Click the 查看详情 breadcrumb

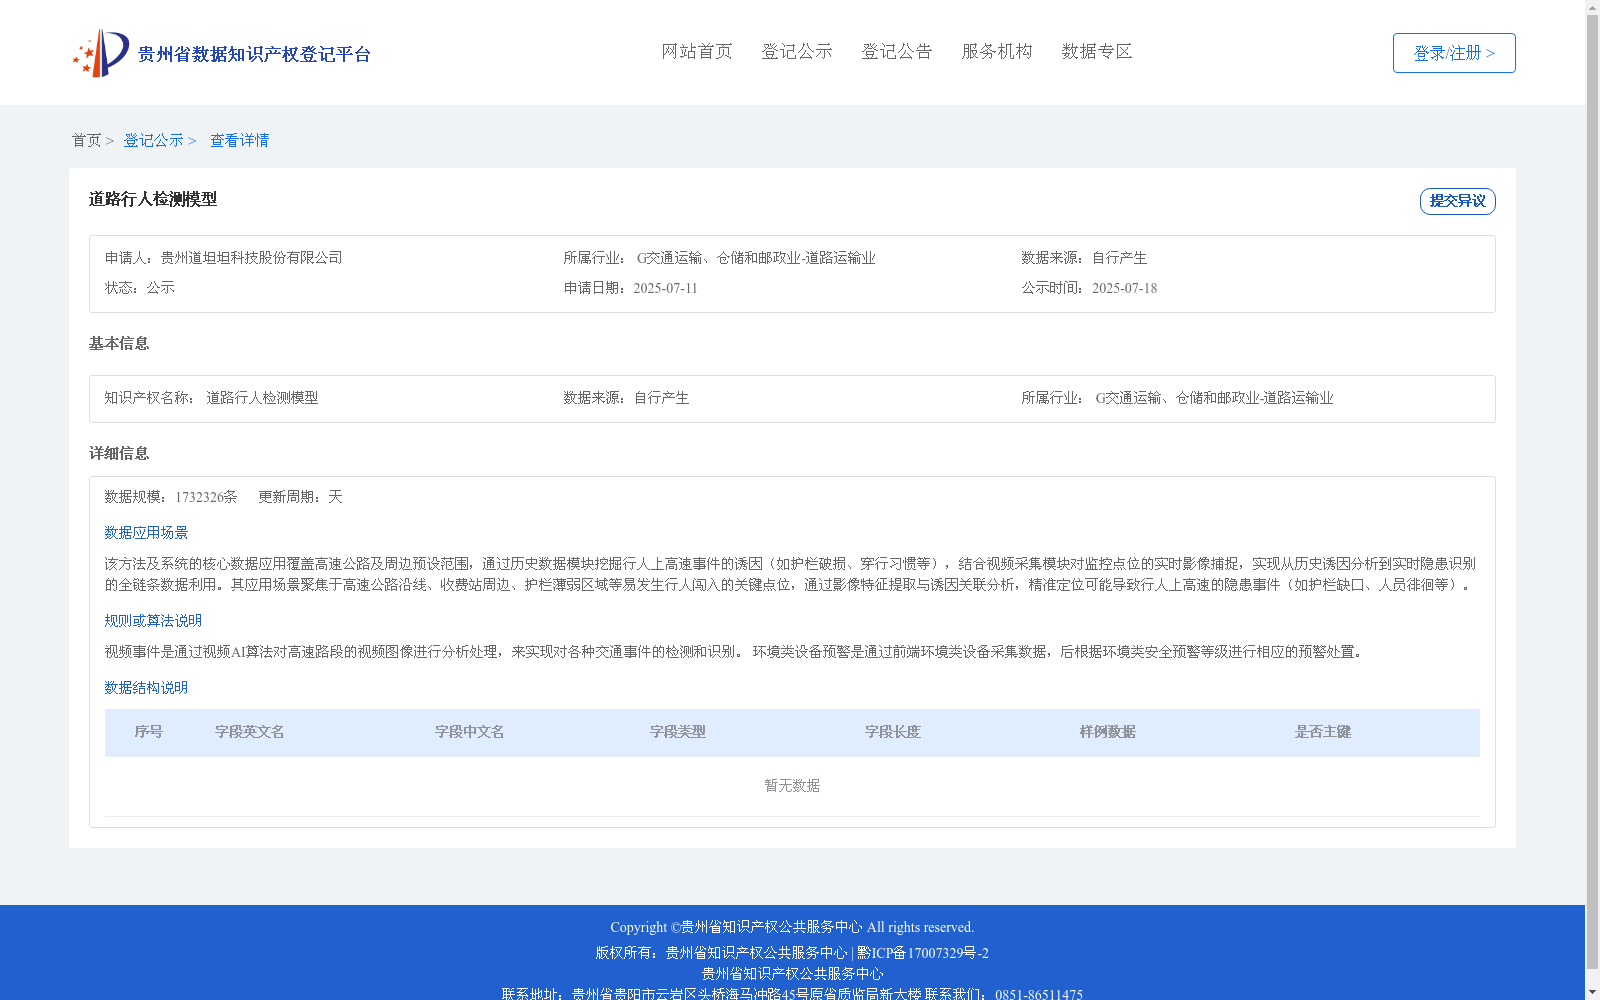coord(239,141)
